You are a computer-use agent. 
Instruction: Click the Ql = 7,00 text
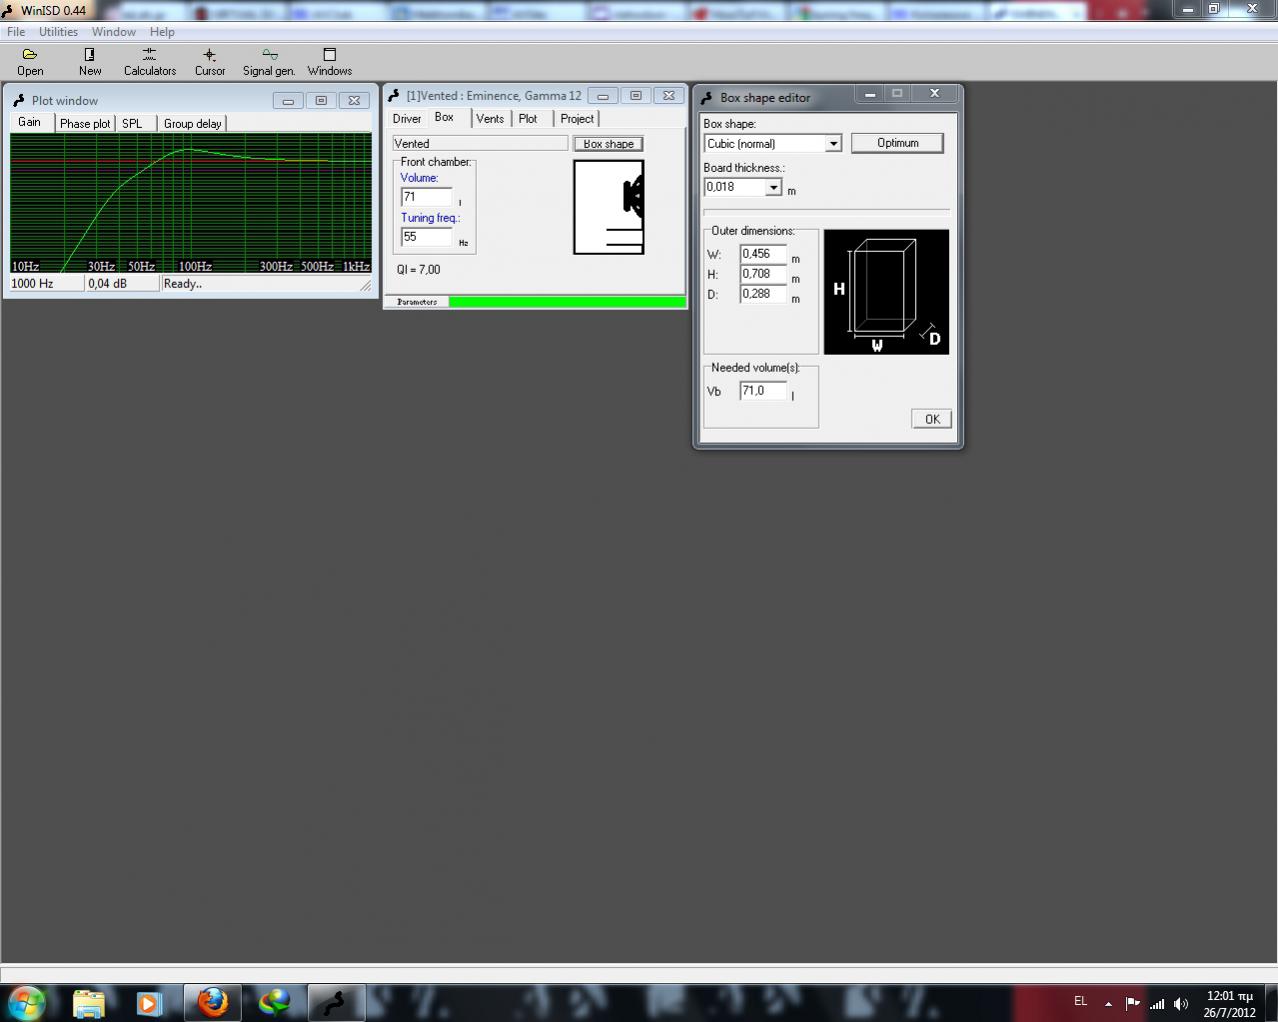point(418,270)
